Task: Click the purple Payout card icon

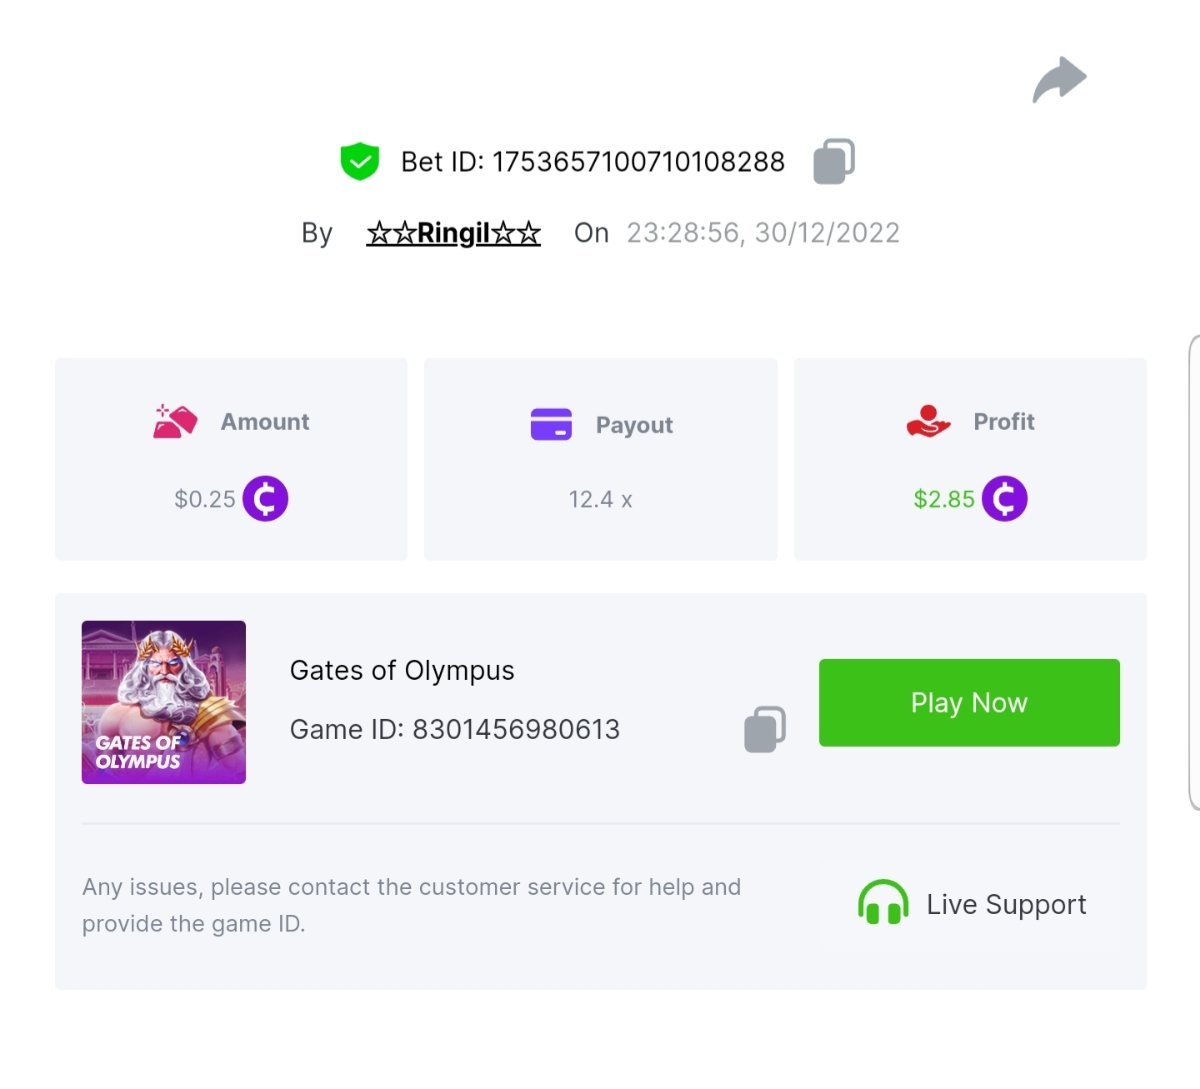Action: (x=551, y=424)
